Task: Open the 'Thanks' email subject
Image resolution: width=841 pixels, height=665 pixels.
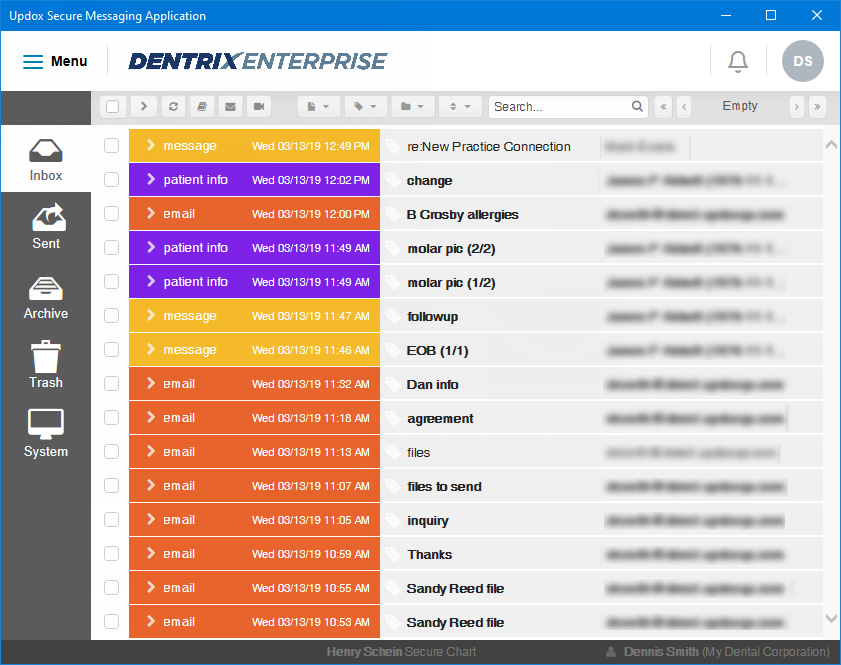Action: pos(430,555)
